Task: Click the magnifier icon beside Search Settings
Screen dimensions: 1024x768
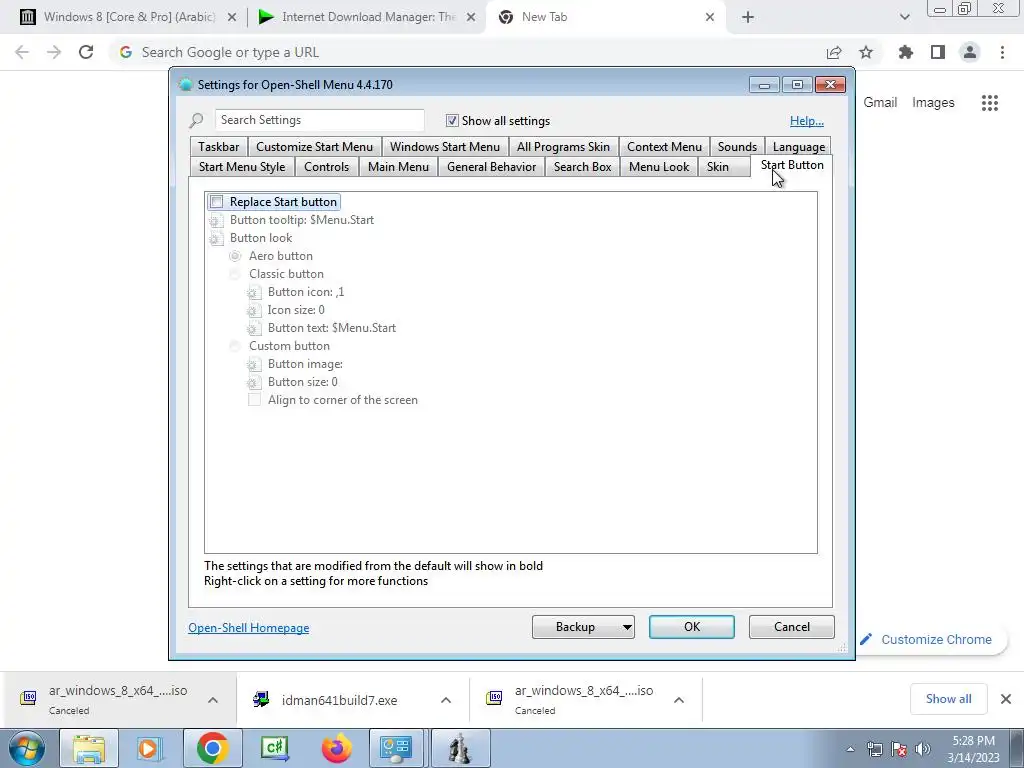Action: tap(197, 120)
